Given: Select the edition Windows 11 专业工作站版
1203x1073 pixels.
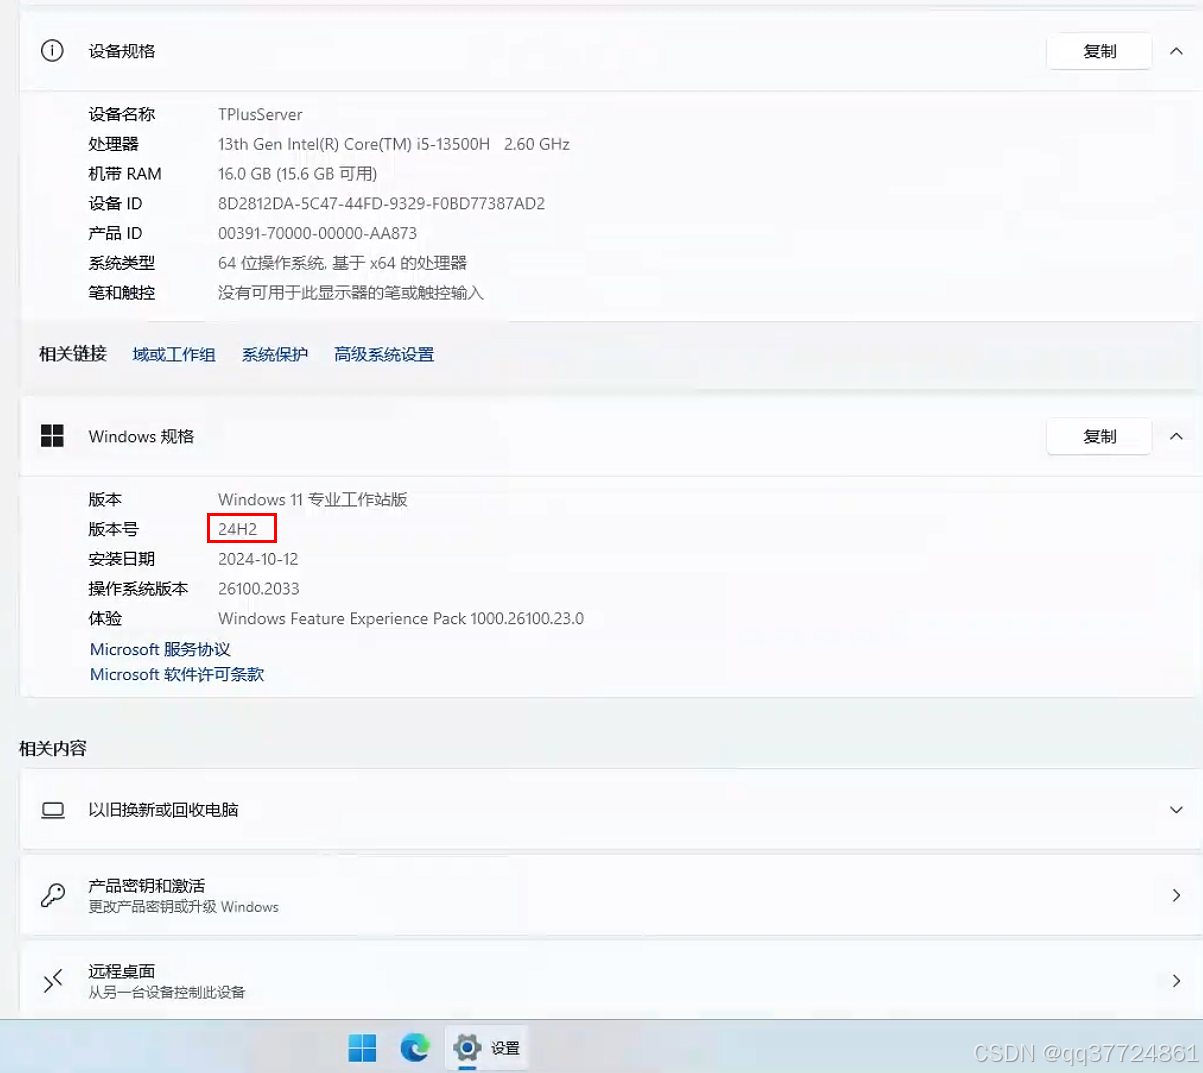Looking at the screenshot, I should (313, 499).
